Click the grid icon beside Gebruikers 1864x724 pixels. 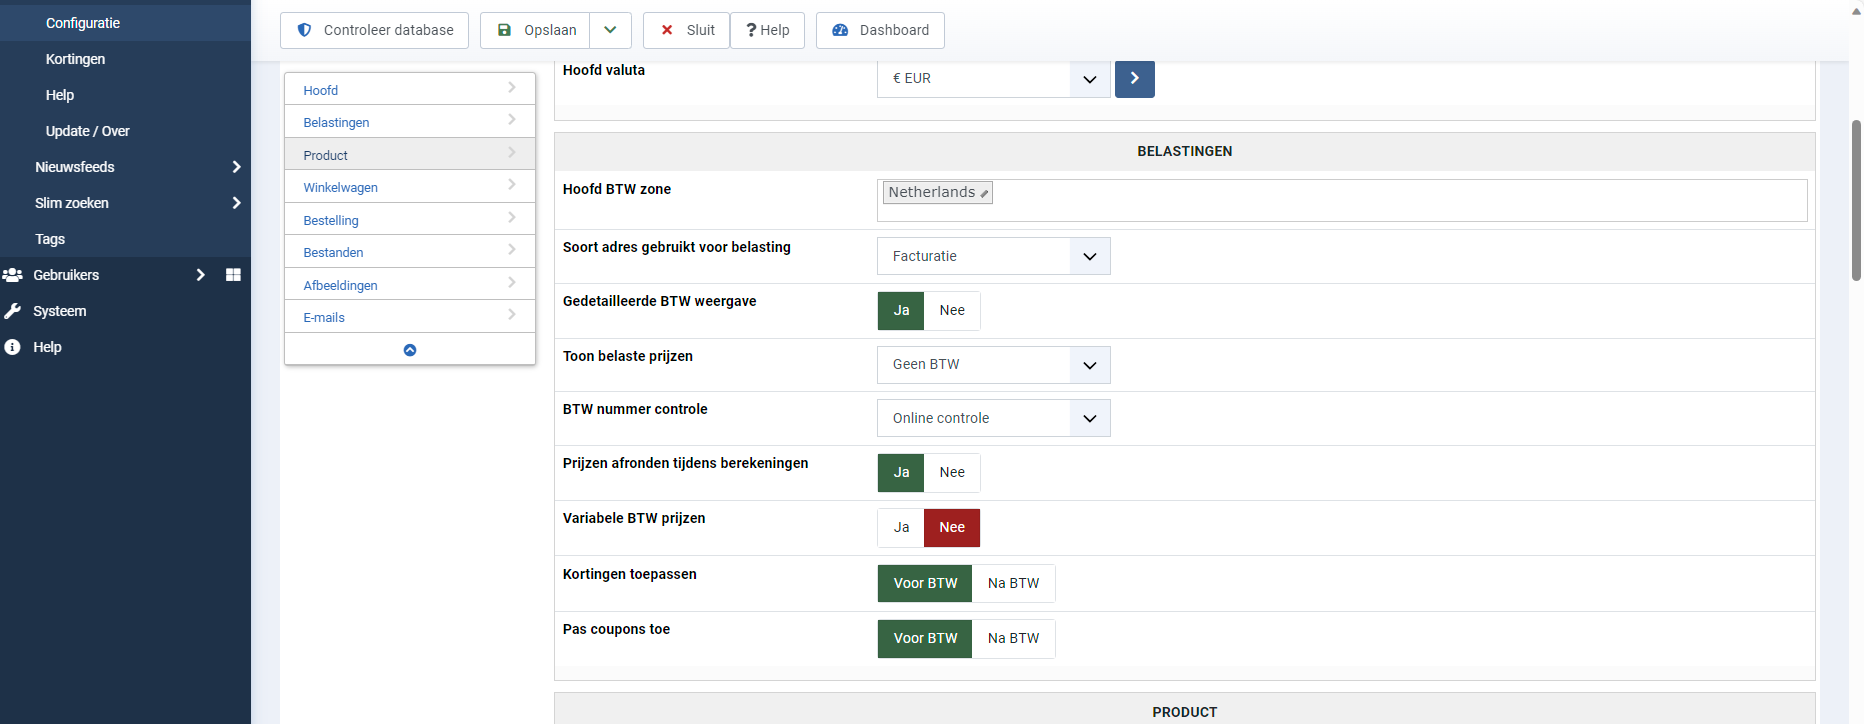pyautogui.click(x=233, y=275)
